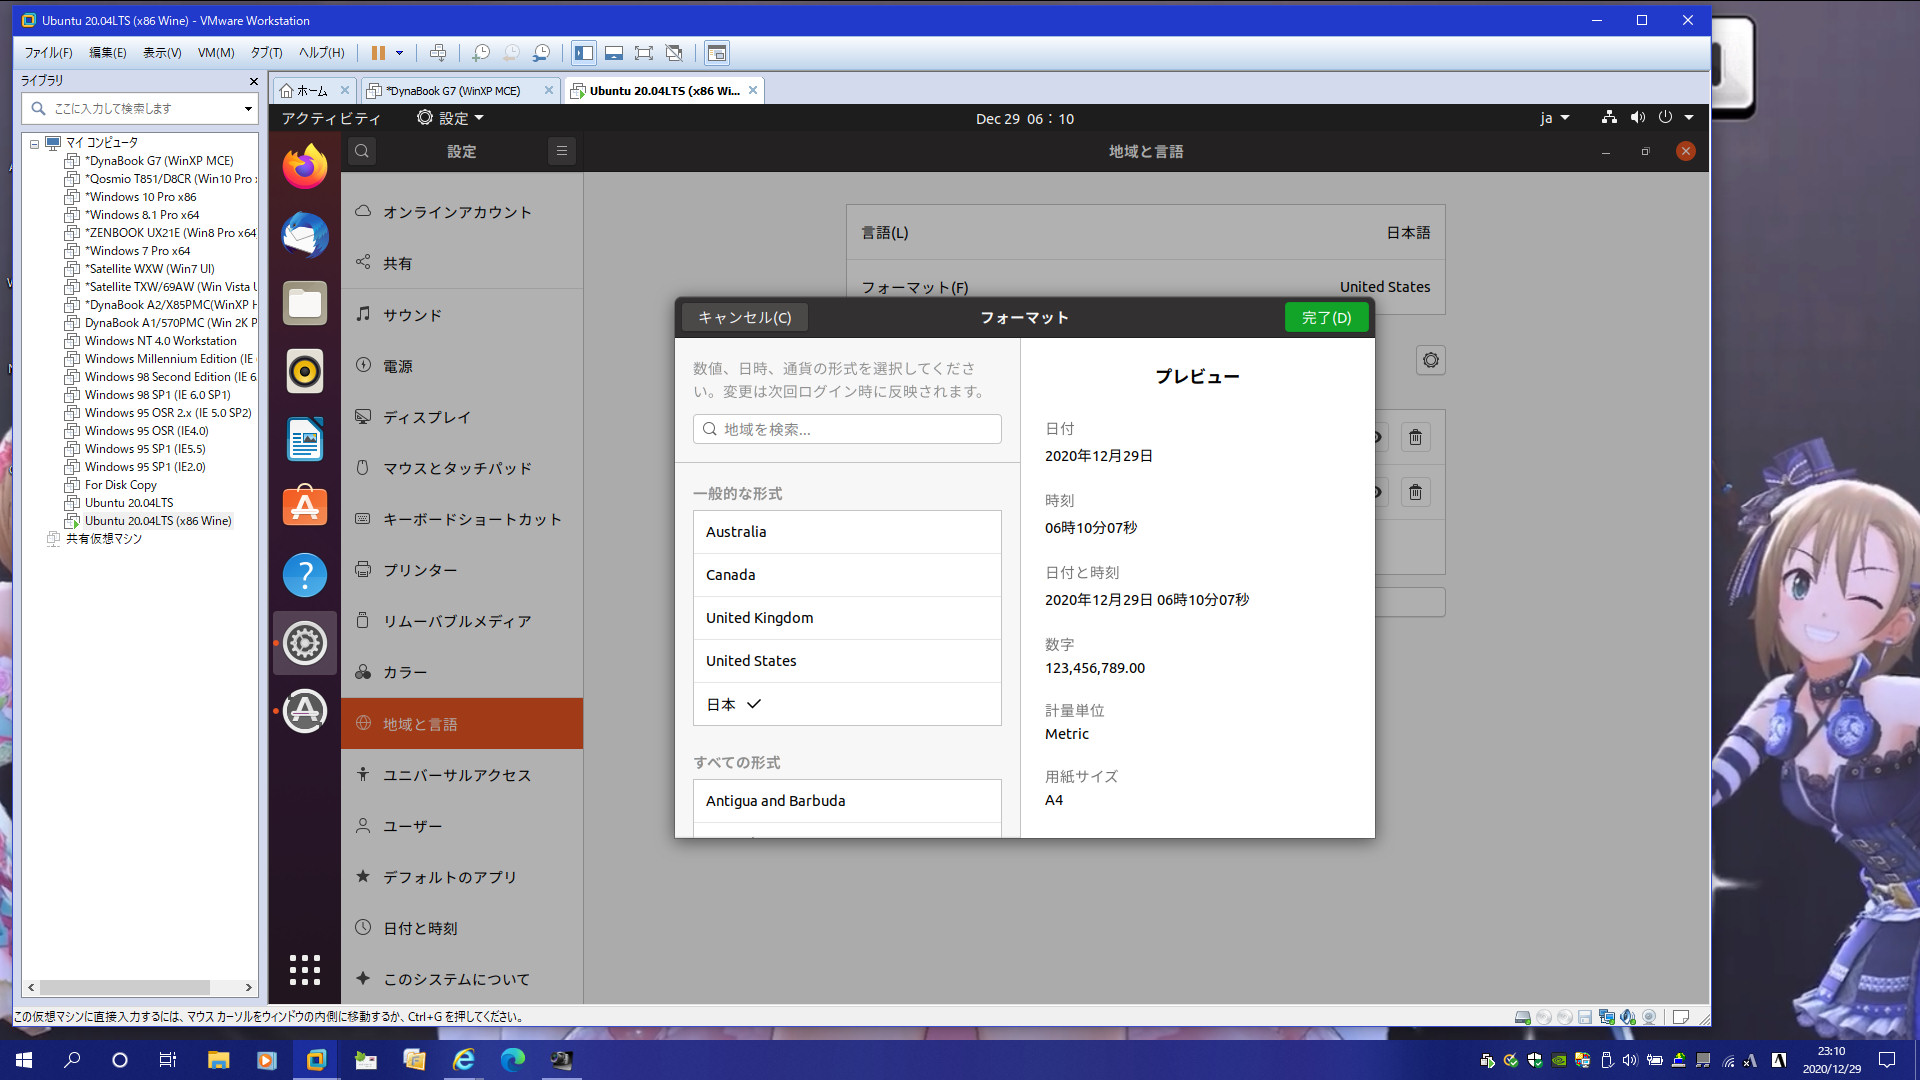This screenshot has width=1920, height=1080.
Task: Open Rhythmbox music player in dock
Action: pos(305,371)
